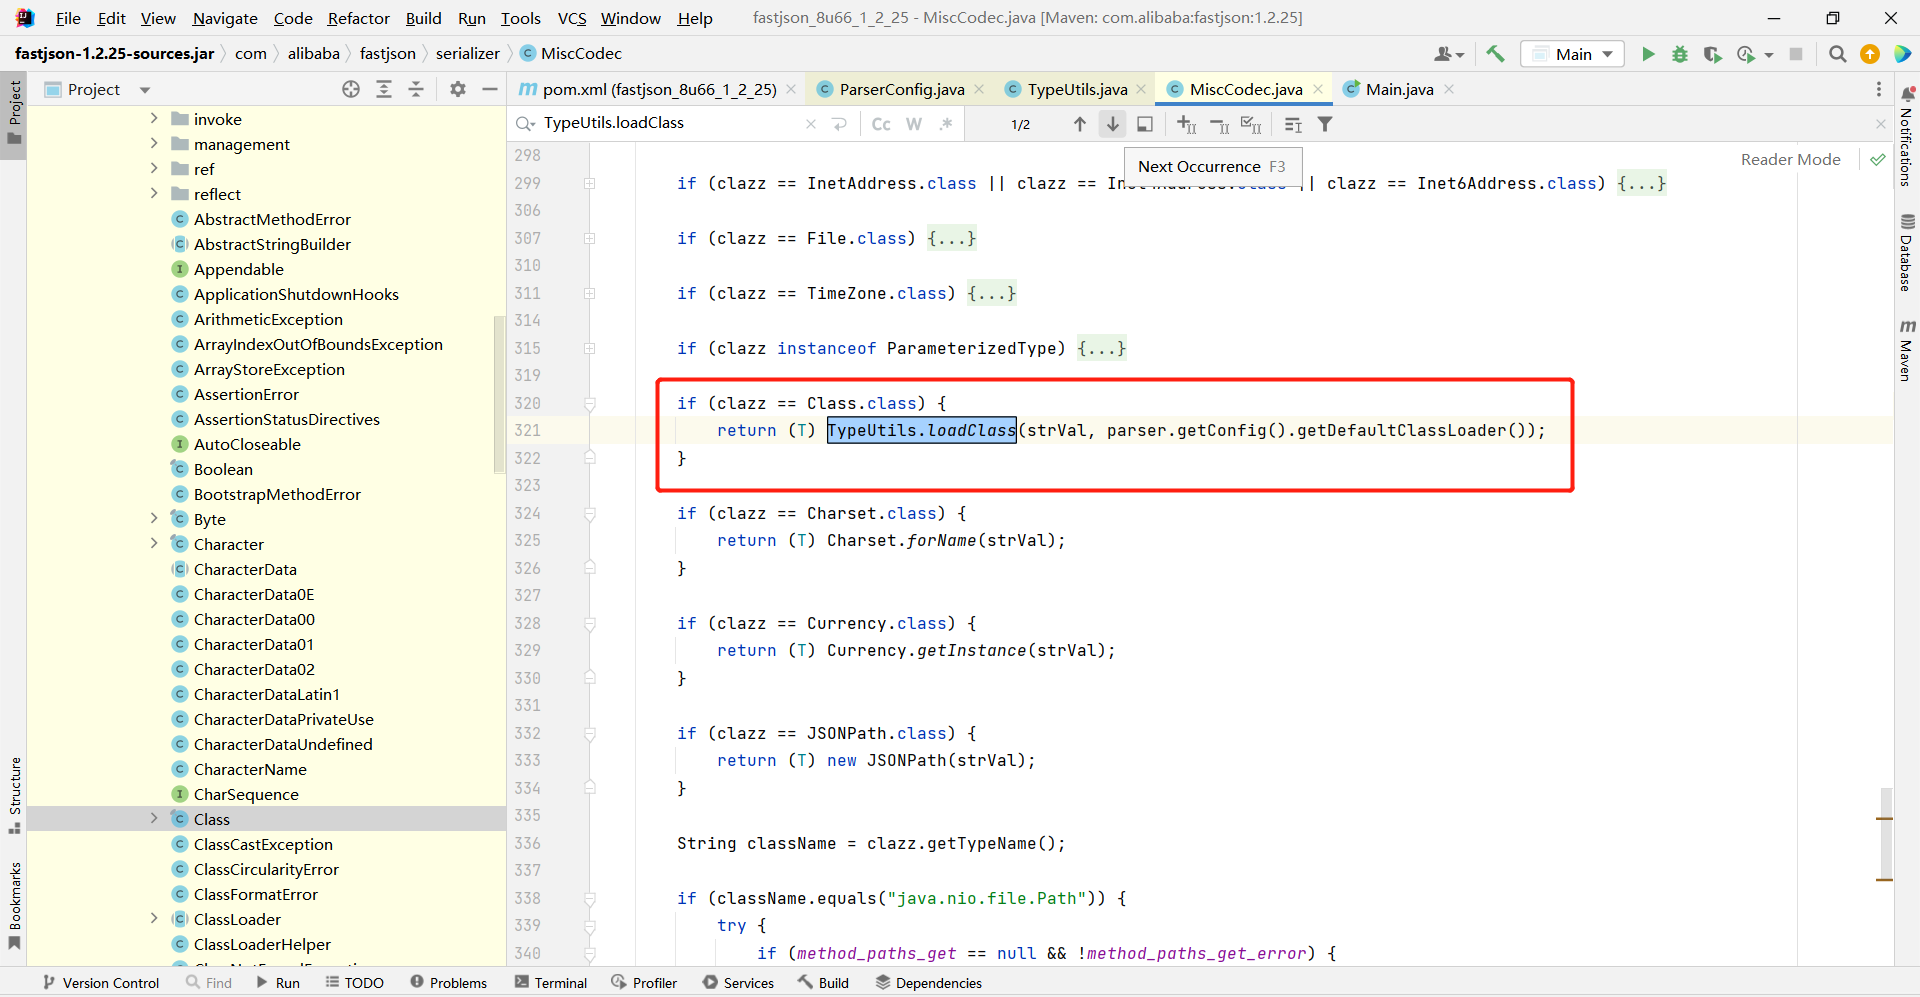The image size is (1920, 997).
Task: Open Profiler tool window
Action: 645,983
